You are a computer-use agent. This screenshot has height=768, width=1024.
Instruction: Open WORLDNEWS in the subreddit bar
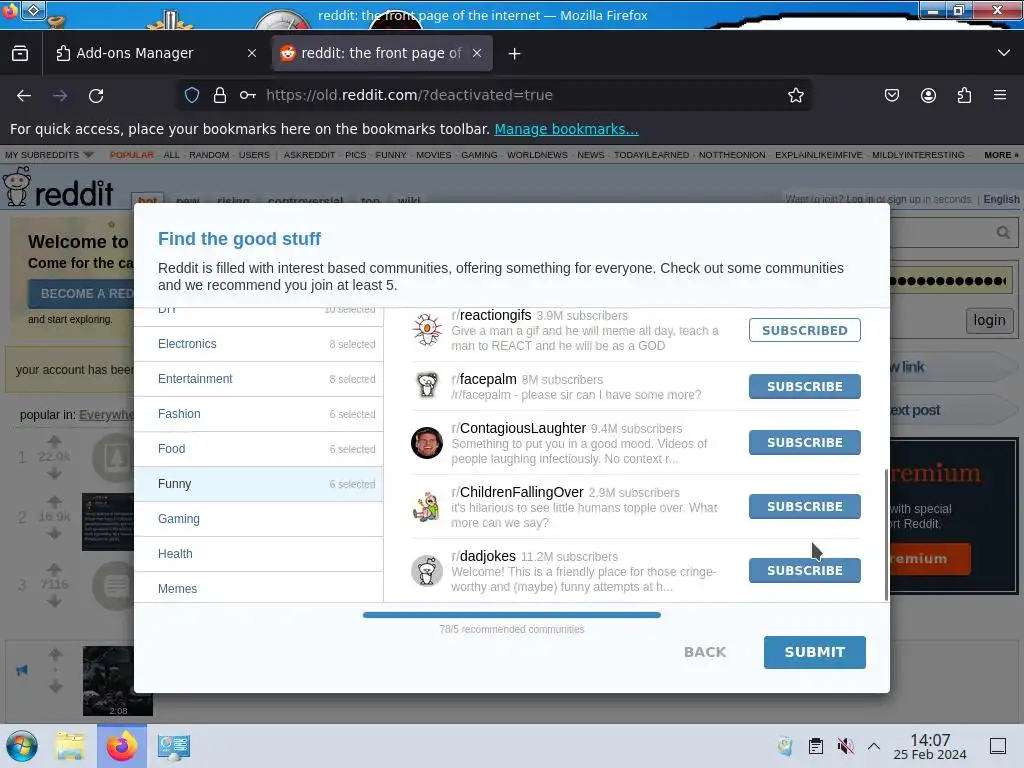tap(537, 155)
